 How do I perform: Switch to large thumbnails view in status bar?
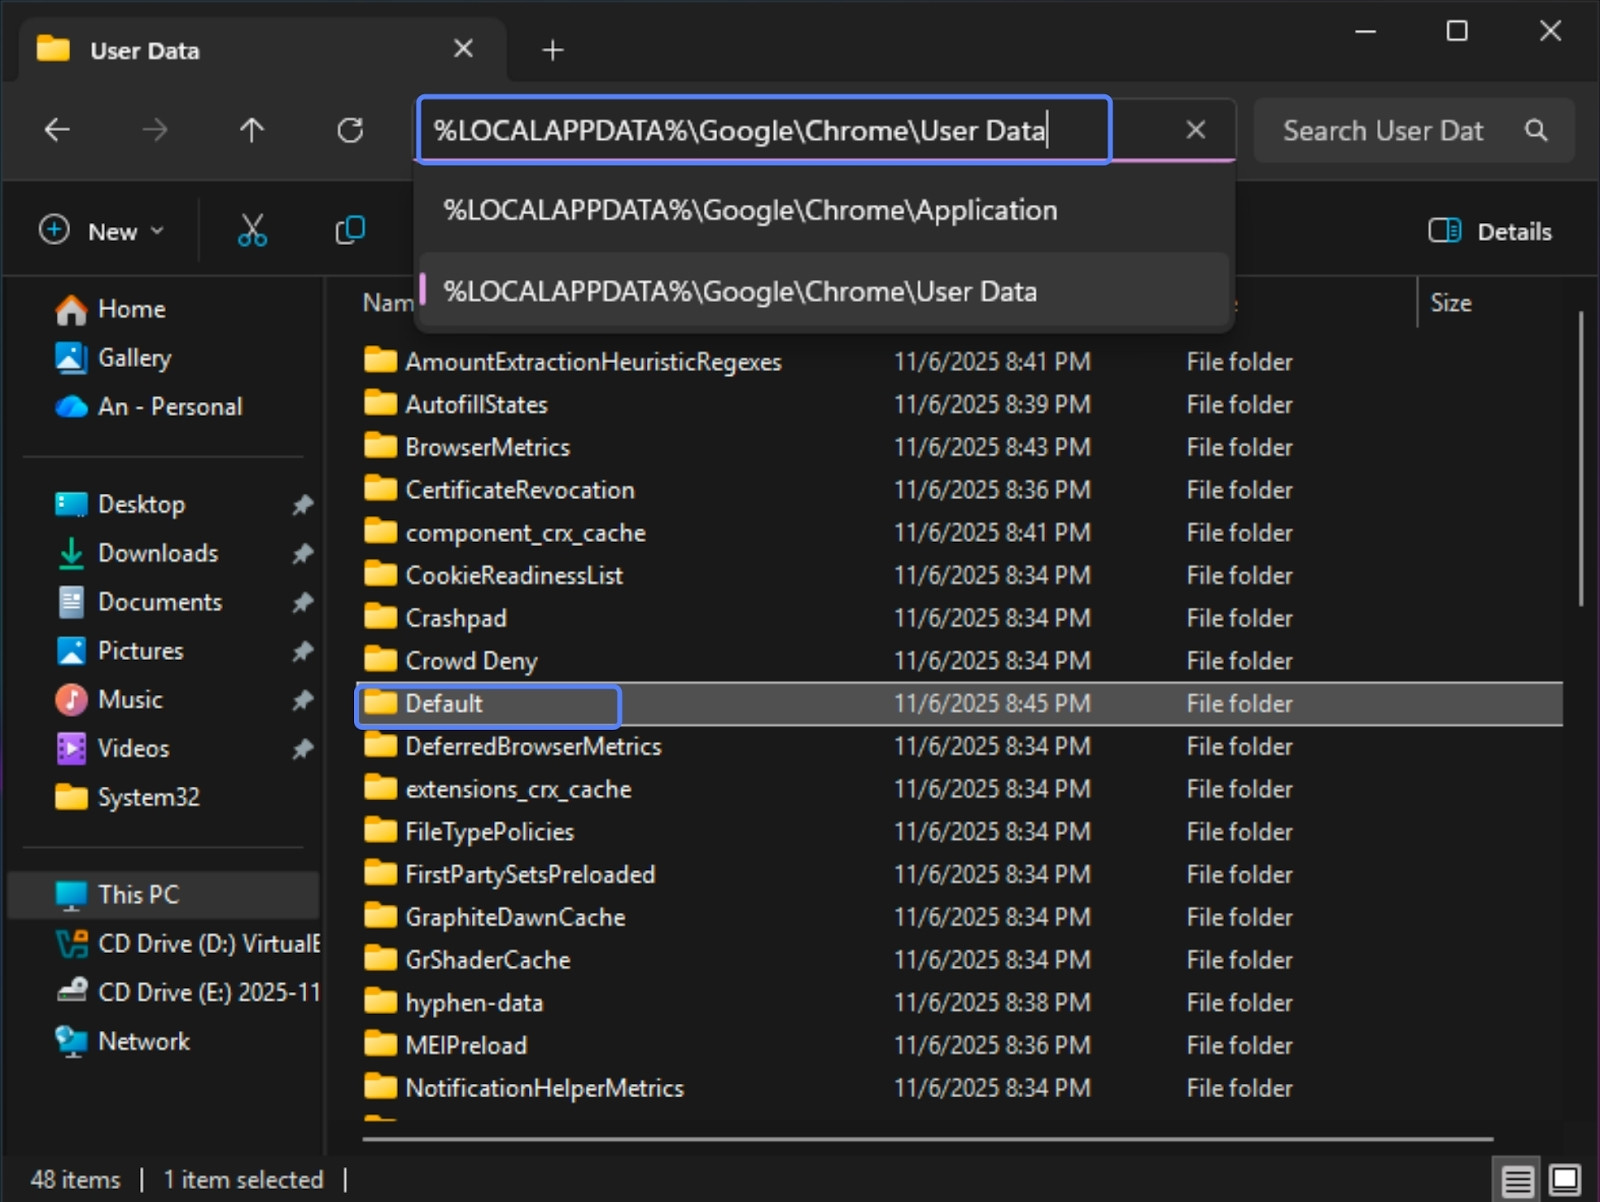pos(1565,1181)
